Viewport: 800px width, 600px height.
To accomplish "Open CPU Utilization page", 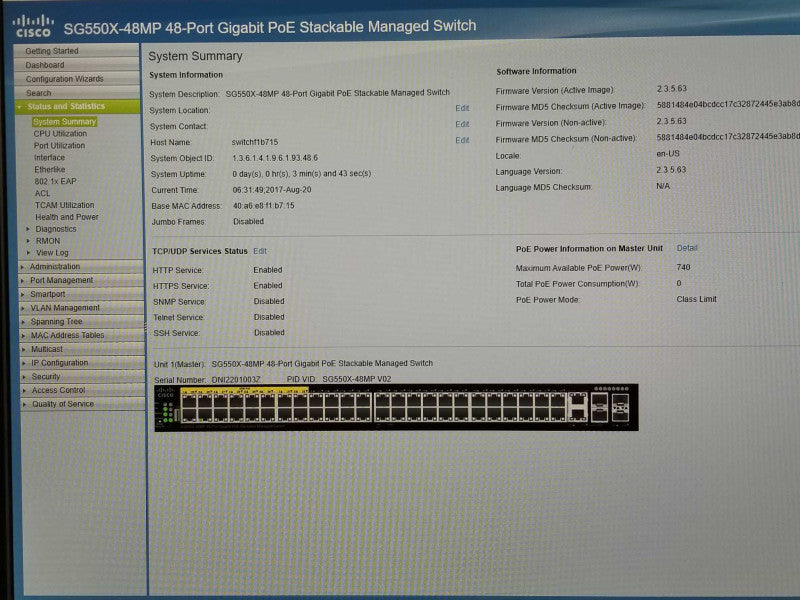I will coord(60,134).
